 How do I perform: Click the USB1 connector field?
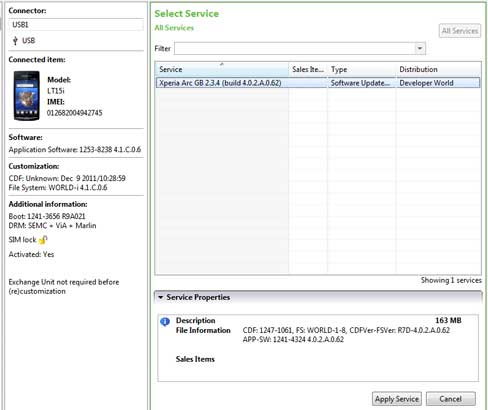coord(76,25)
